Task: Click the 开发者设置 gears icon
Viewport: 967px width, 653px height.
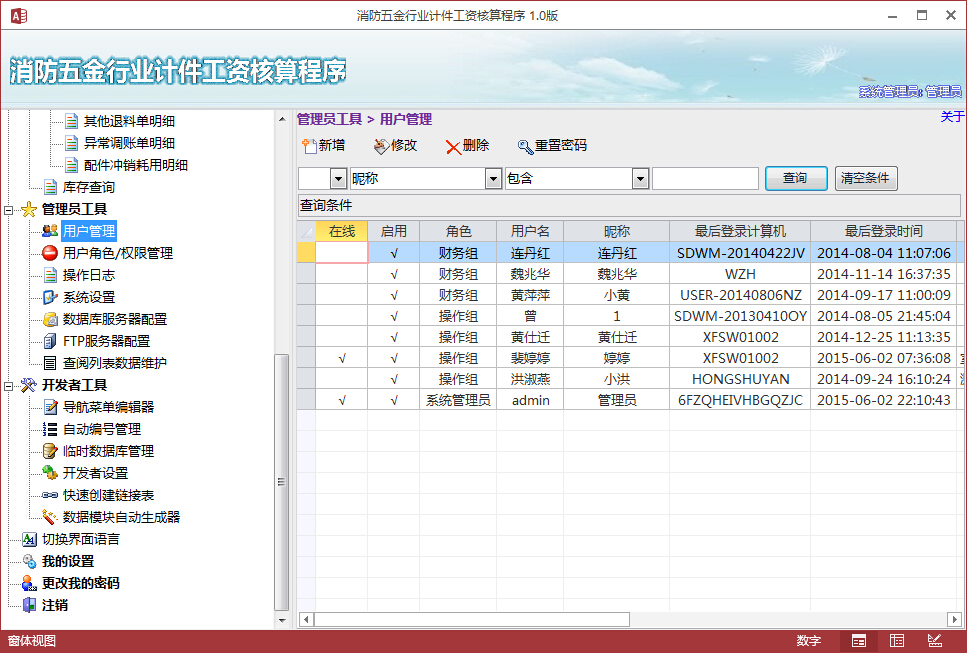Action: (x=50, y=473)
